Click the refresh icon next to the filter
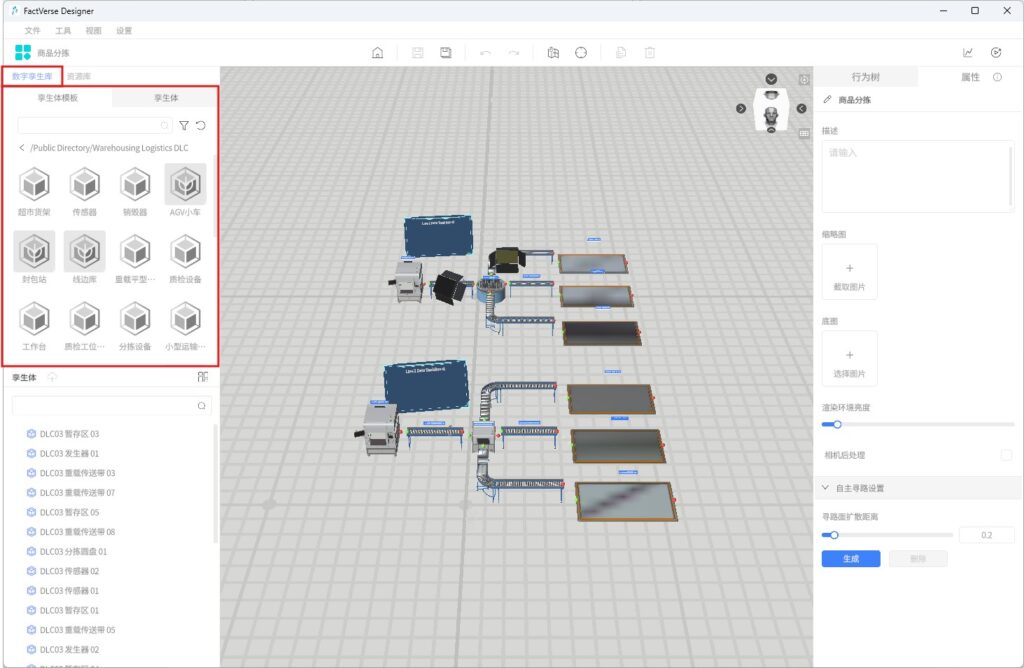 point(201,126)
